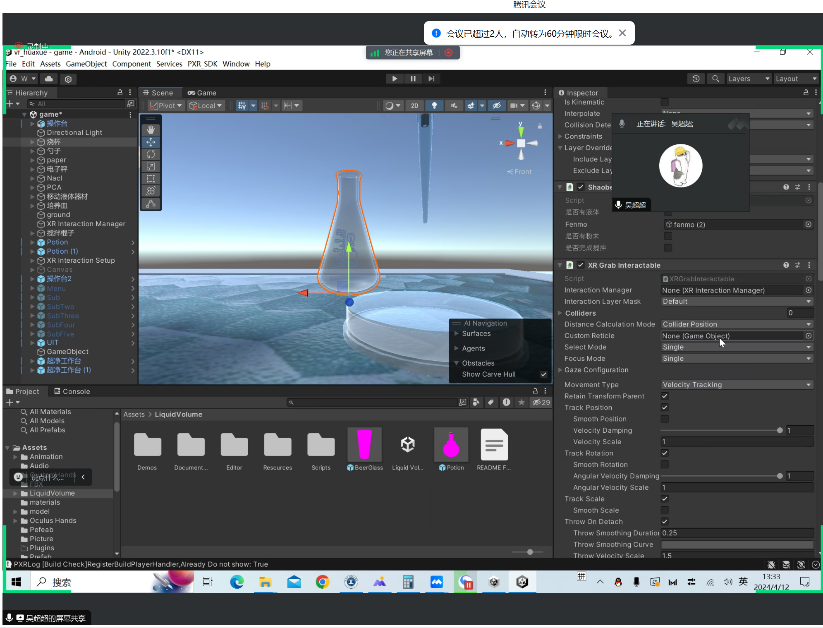Open the Movement Type dropdown
This screenshot has width=823, height=628.
[736, 385]
